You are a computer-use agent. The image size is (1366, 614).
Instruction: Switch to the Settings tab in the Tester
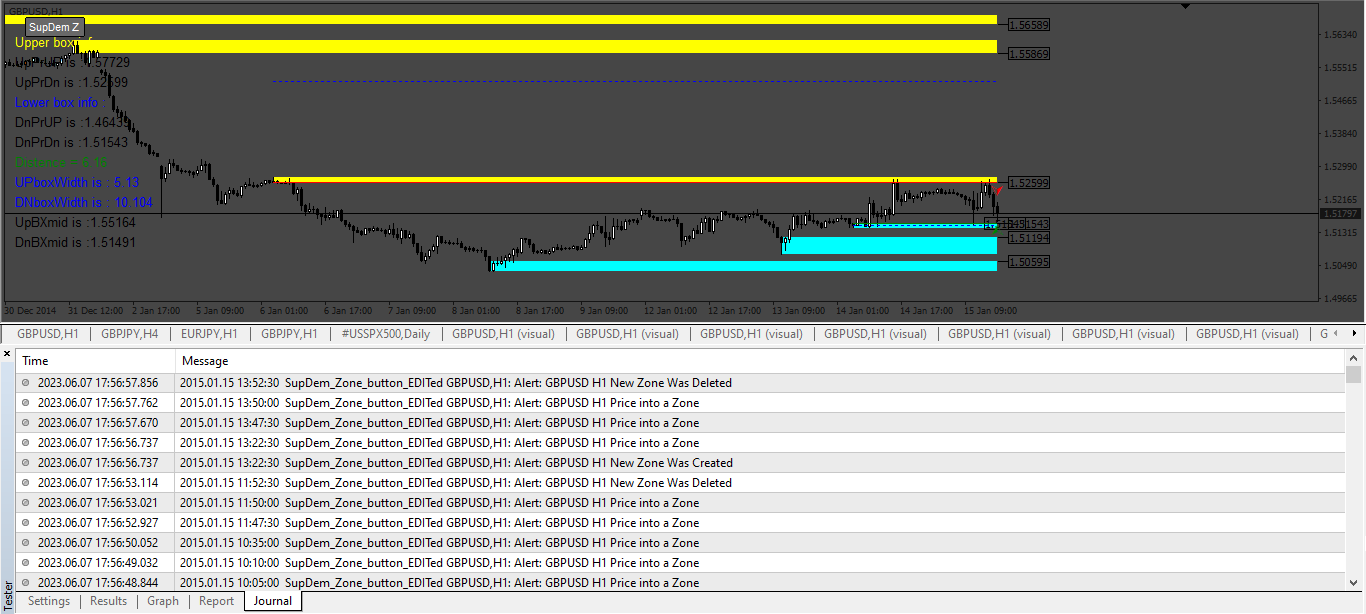[x=49, y=601]
